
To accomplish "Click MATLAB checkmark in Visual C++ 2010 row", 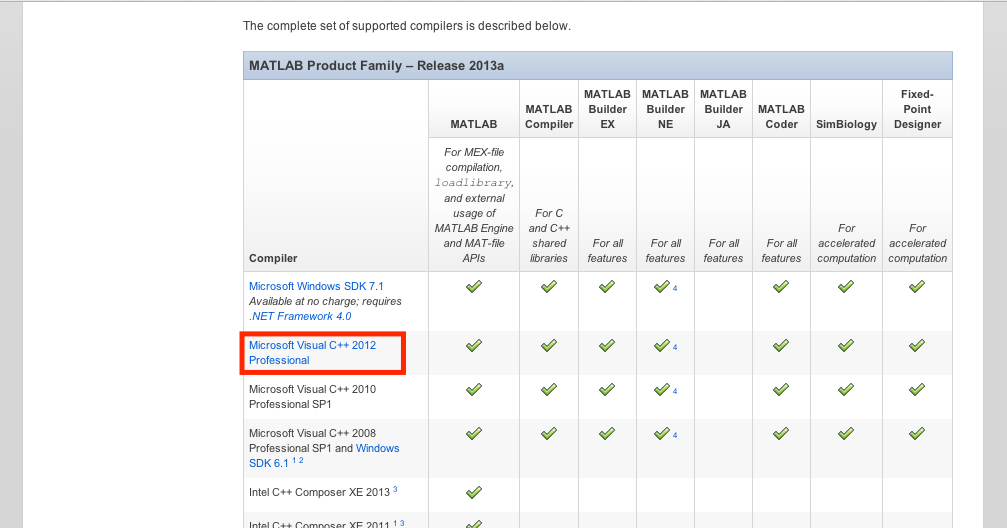I will click(x=474, y=389).
